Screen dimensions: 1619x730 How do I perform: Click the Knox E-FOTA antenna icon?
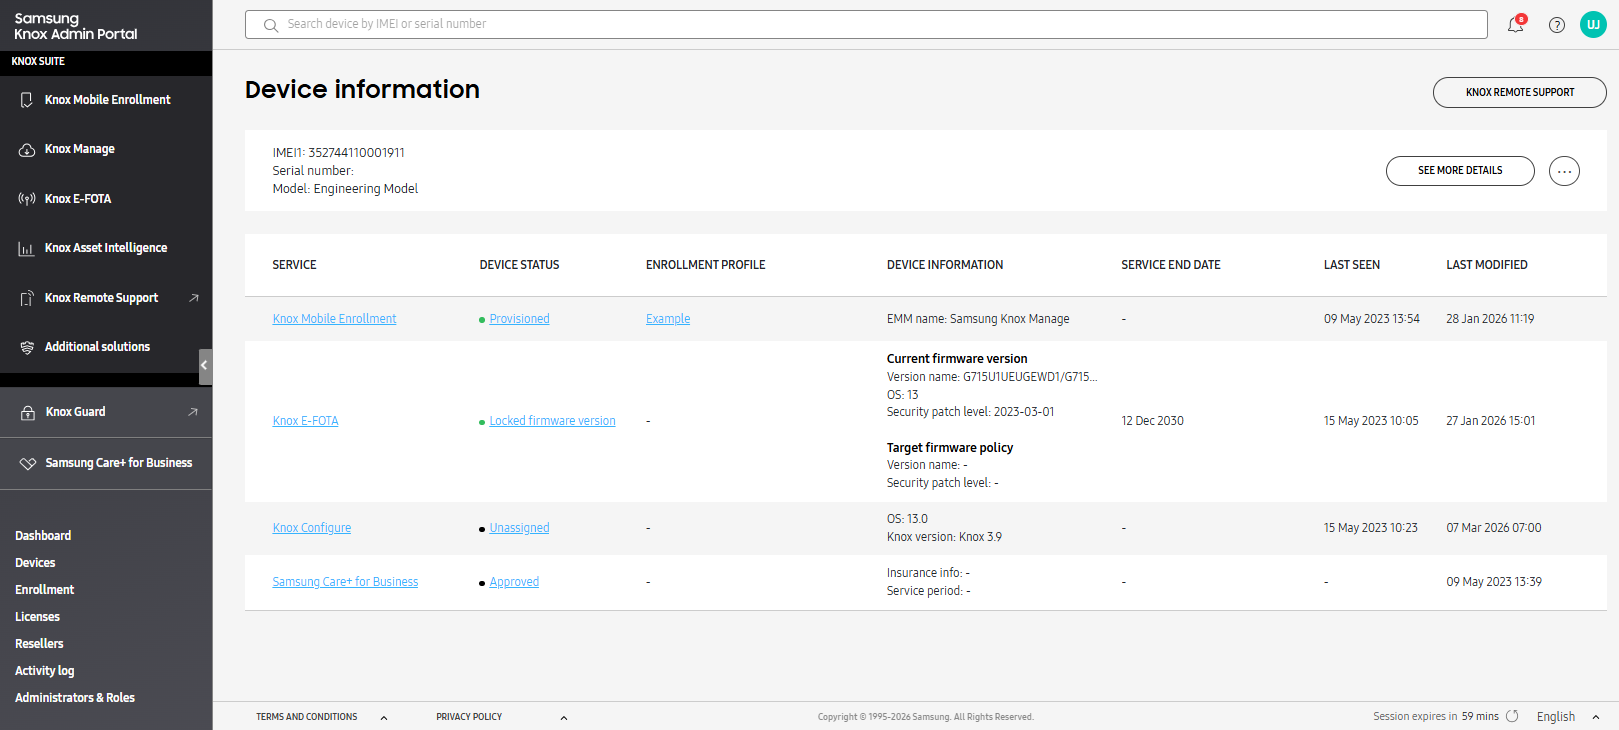point(27,199)
